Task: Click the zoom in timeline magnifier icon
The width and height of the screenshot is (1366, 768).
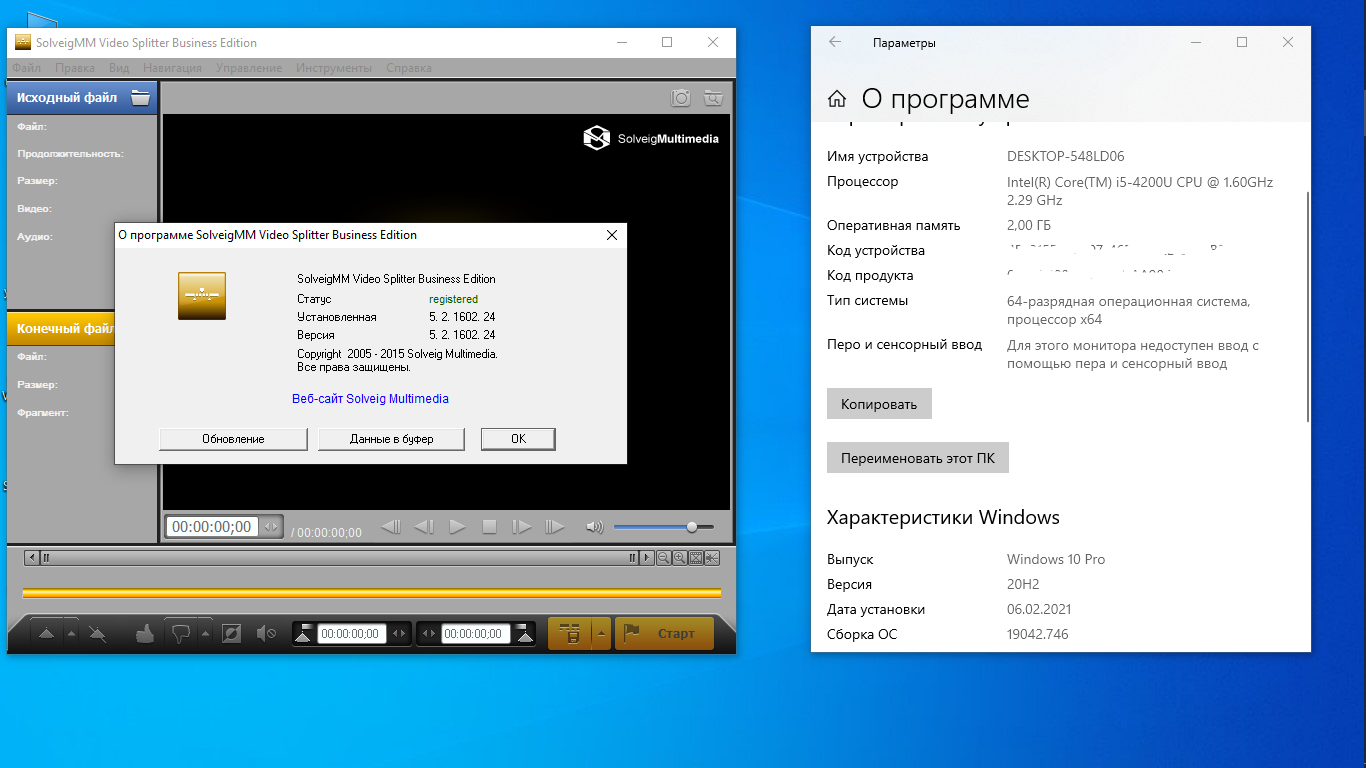Action: coord(680,558)
